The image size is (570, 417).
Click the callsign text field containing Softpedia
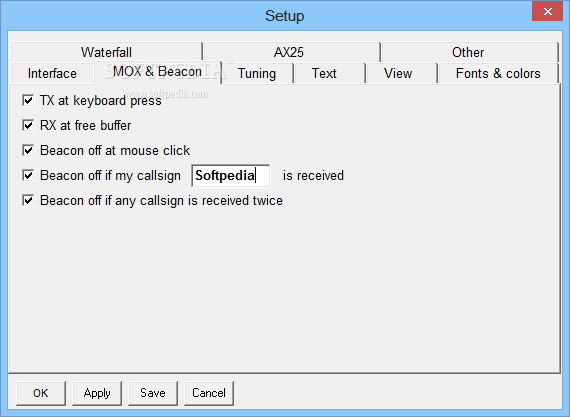click(231, 176)
